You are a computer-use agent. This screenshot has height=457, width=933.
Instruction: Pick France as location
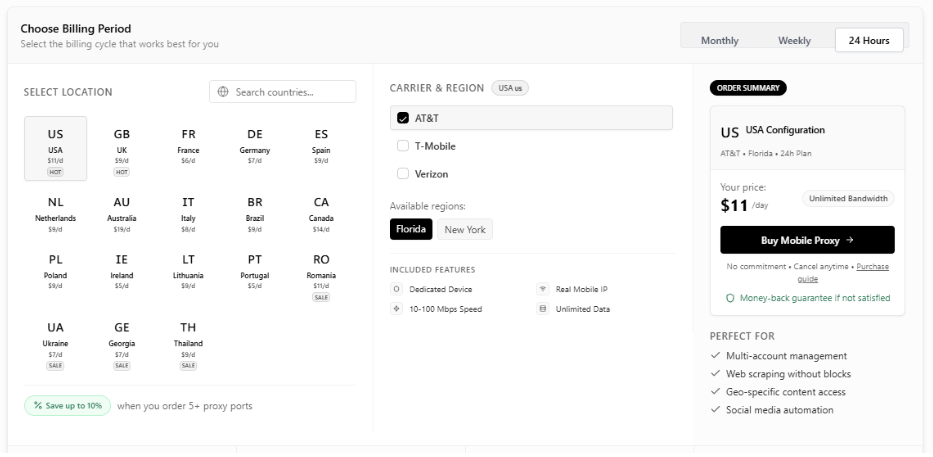[x=188, y=148]
